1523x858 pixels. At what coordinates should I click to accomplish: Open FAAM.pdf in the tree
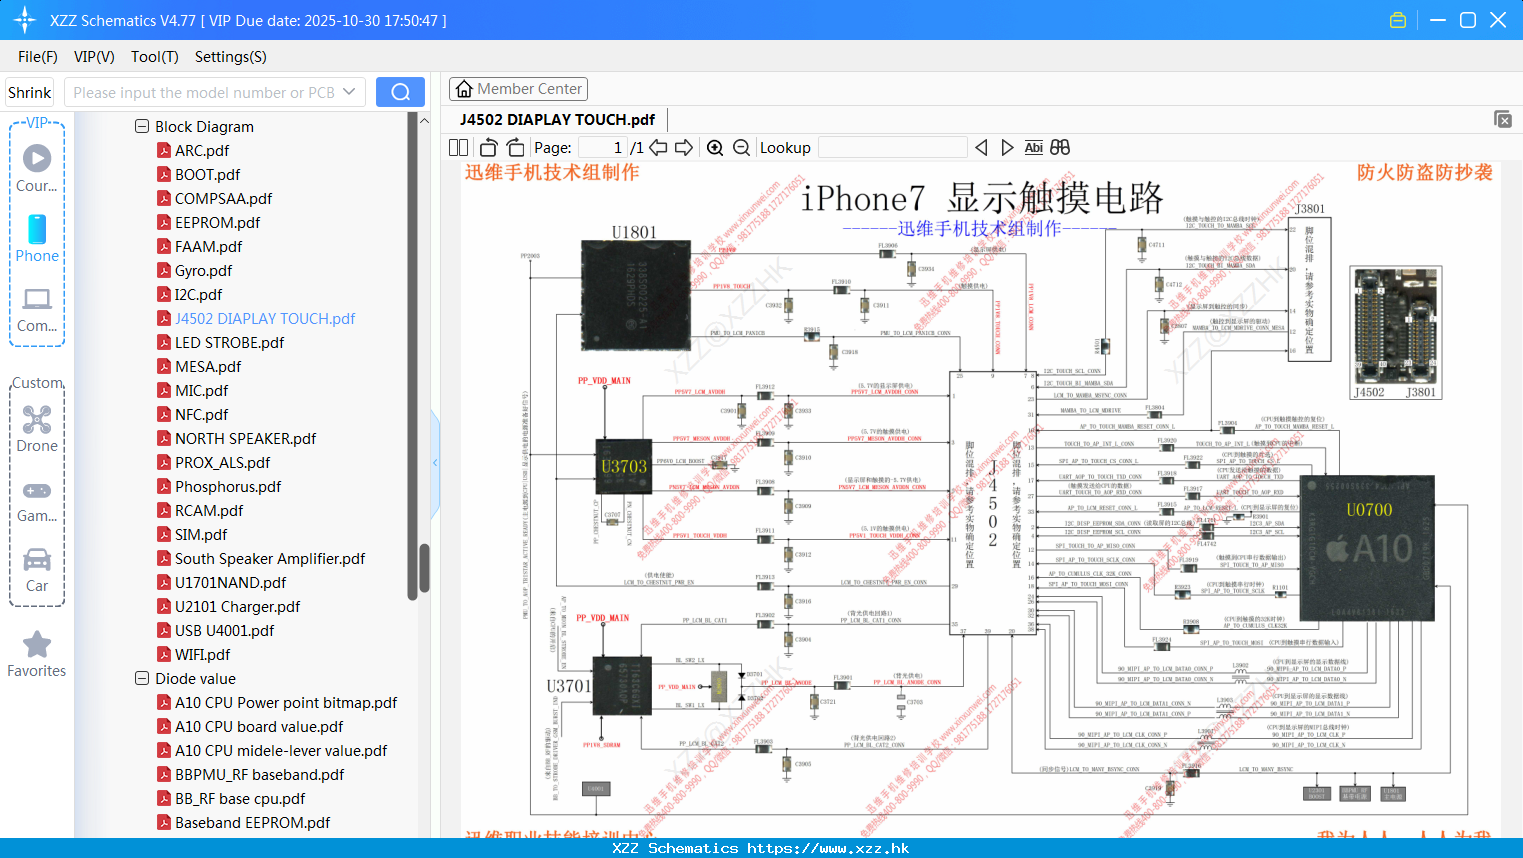click(208, 246)
